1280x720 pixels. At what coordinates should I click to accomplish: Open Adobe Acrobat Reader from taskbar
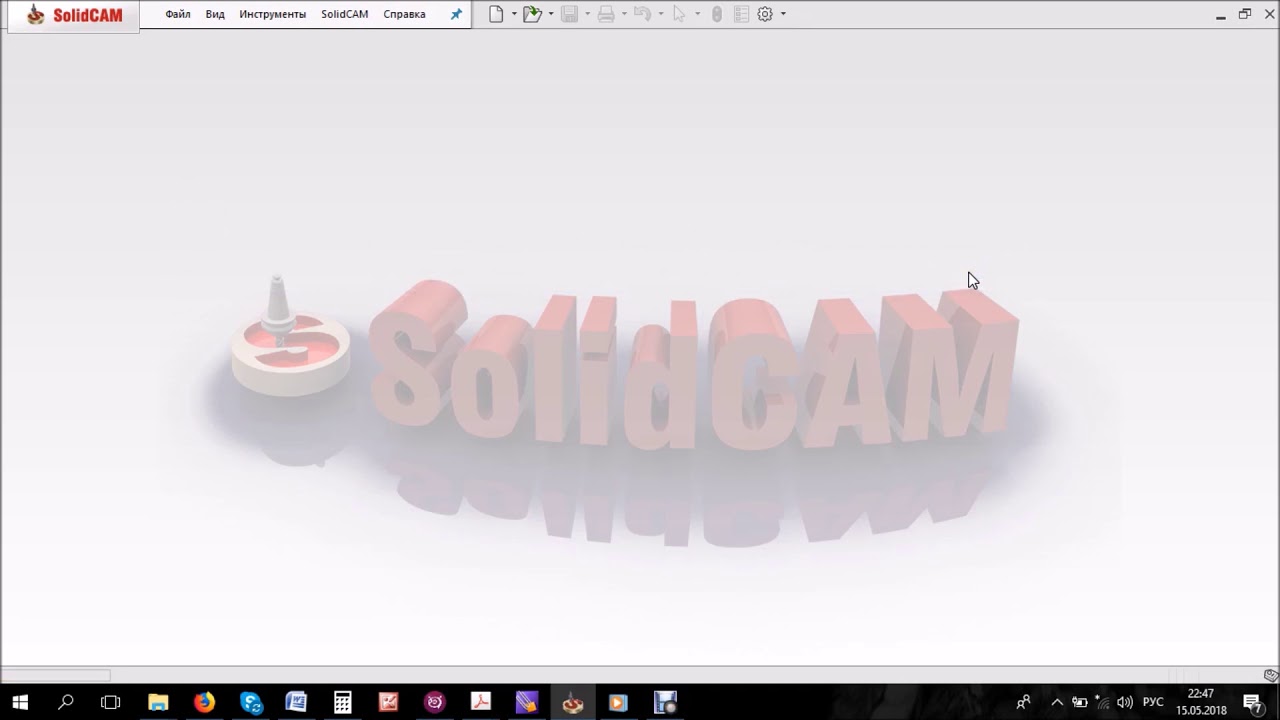480,702
